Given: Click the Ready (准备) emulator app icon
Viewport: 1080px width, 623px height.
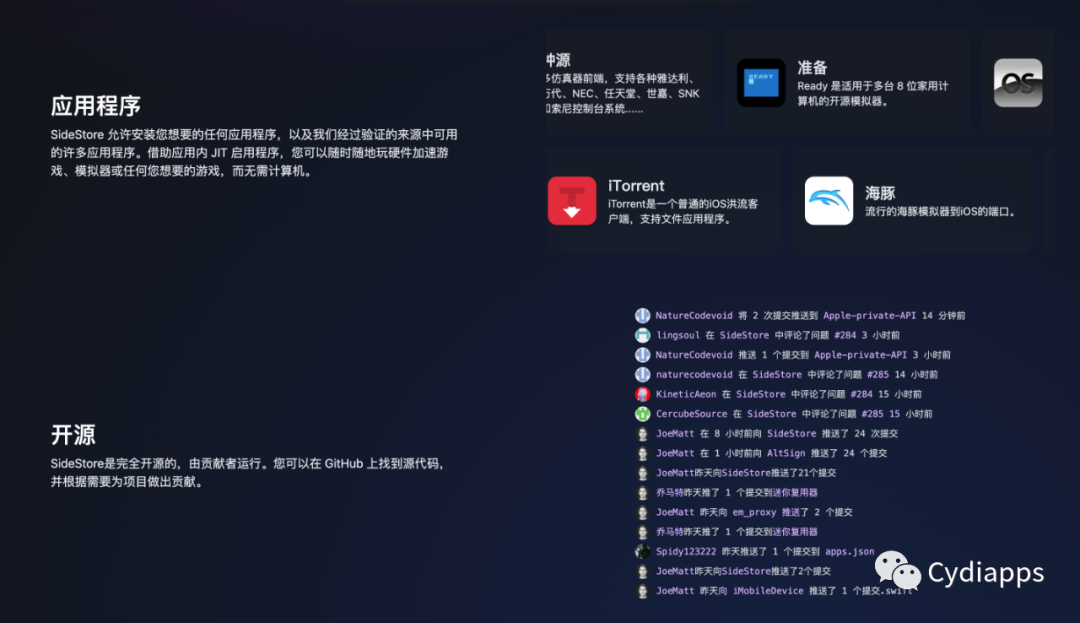Looking at the screenshot, I should pyautogui.click(x=761, y=83).
